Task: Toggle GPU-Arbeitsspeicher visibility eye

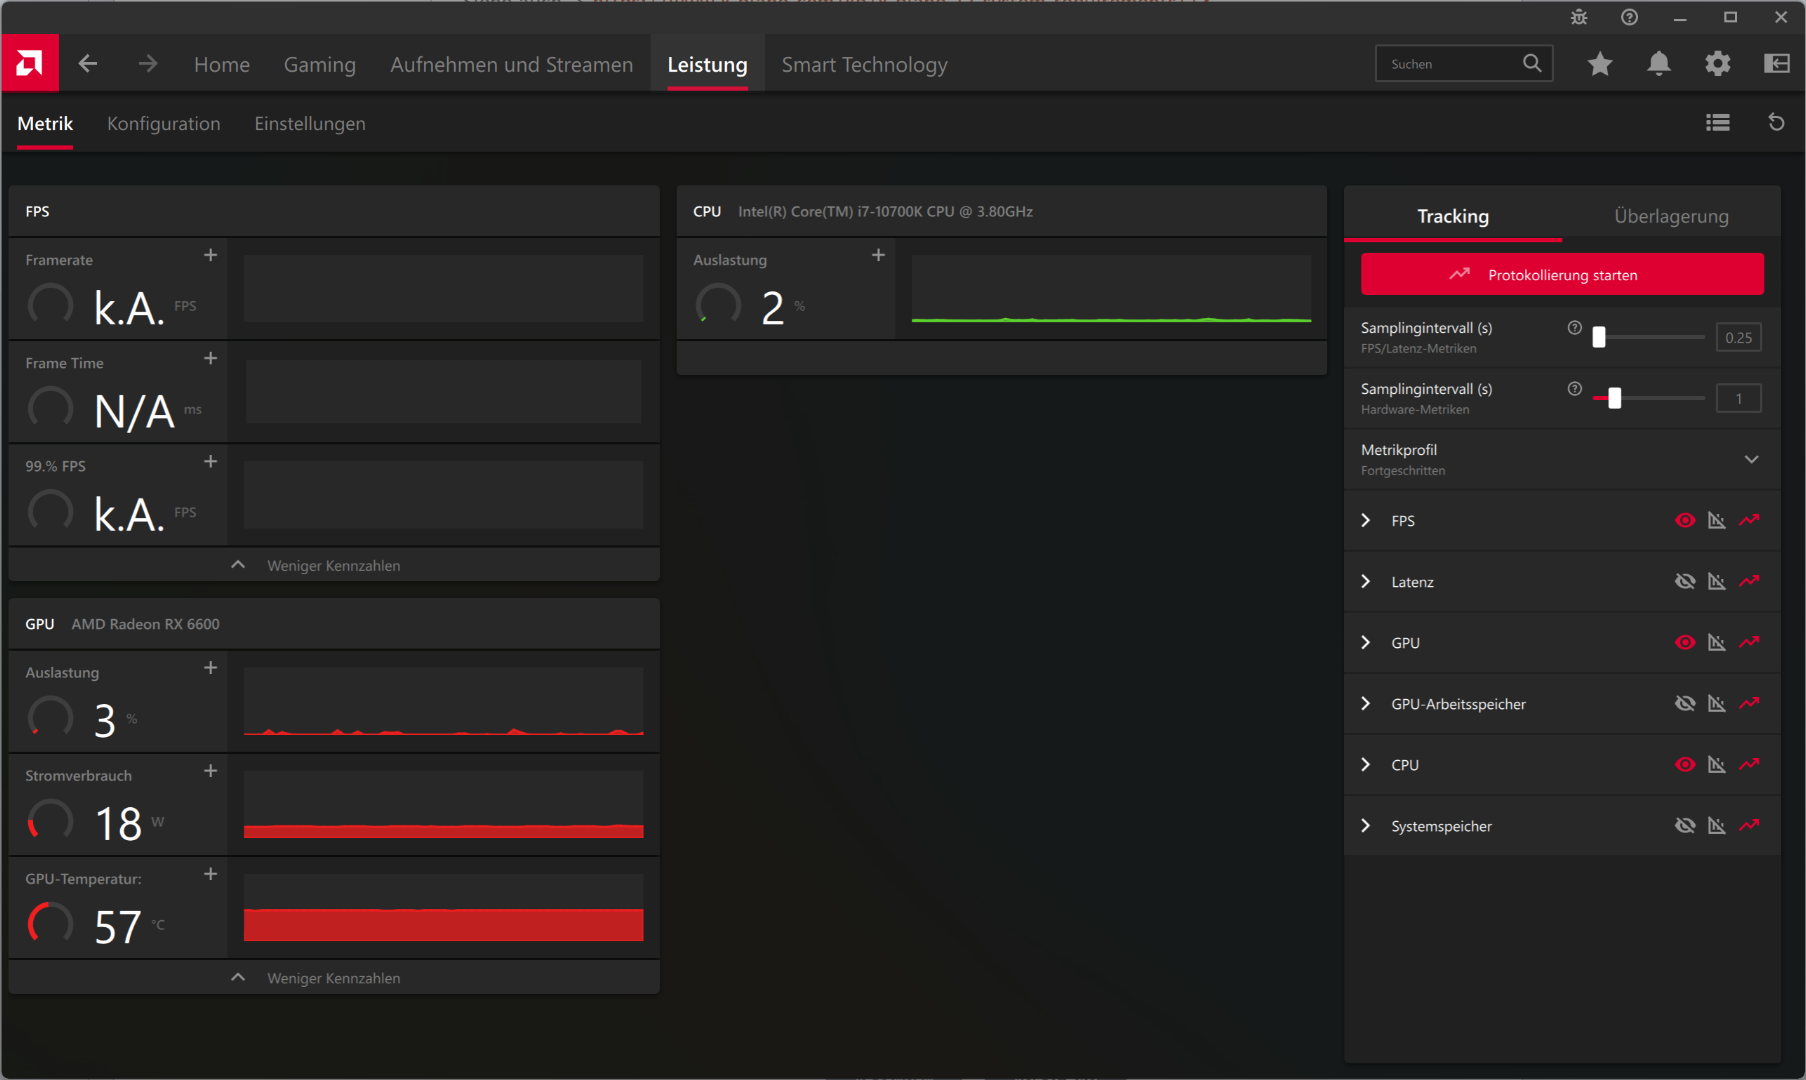Action: pos(1685,703)
